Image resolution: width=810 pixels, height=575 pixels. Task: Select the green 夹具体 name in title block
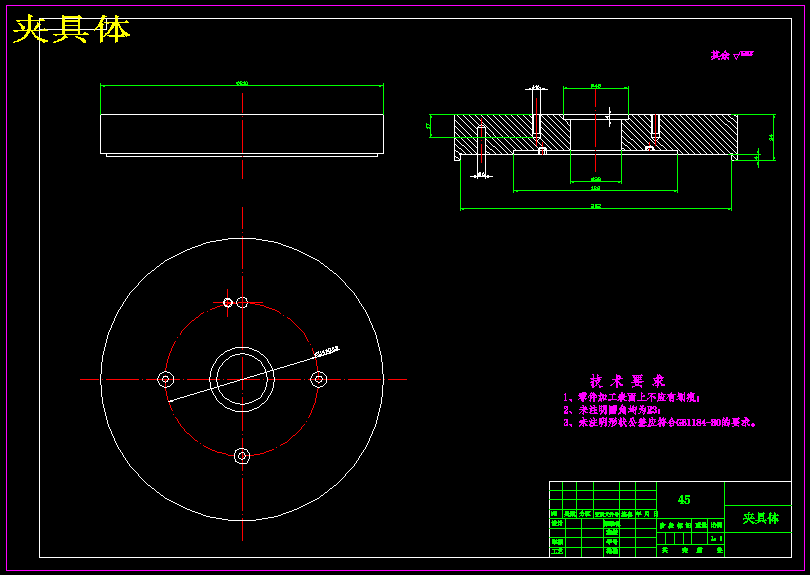click(x=760, y=518)
